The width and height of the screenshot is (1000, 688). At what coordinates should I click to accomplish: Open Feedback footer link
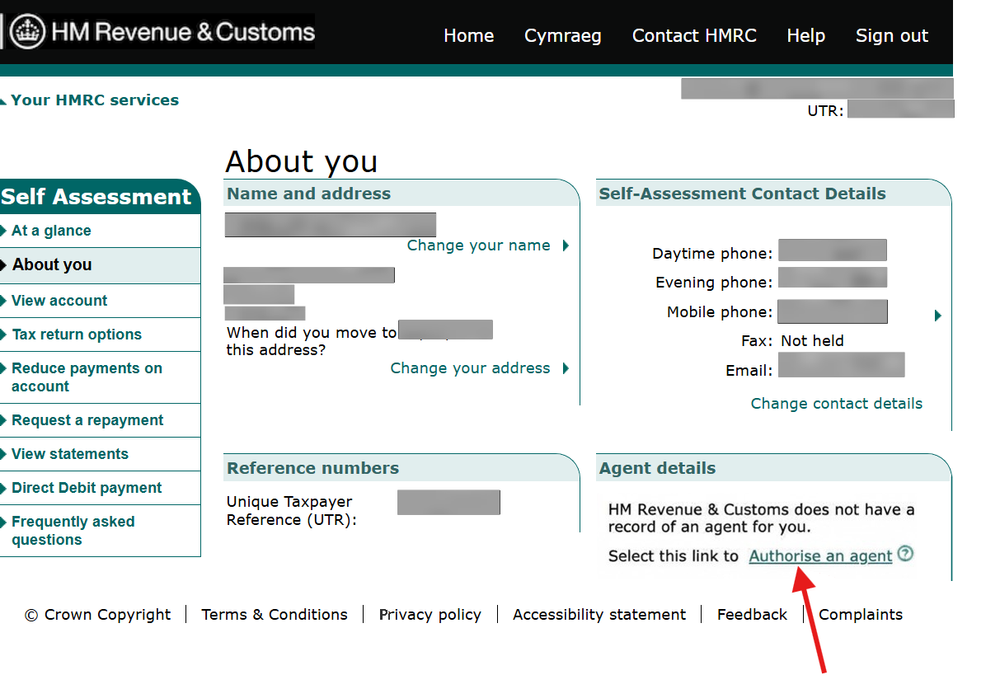752,615
